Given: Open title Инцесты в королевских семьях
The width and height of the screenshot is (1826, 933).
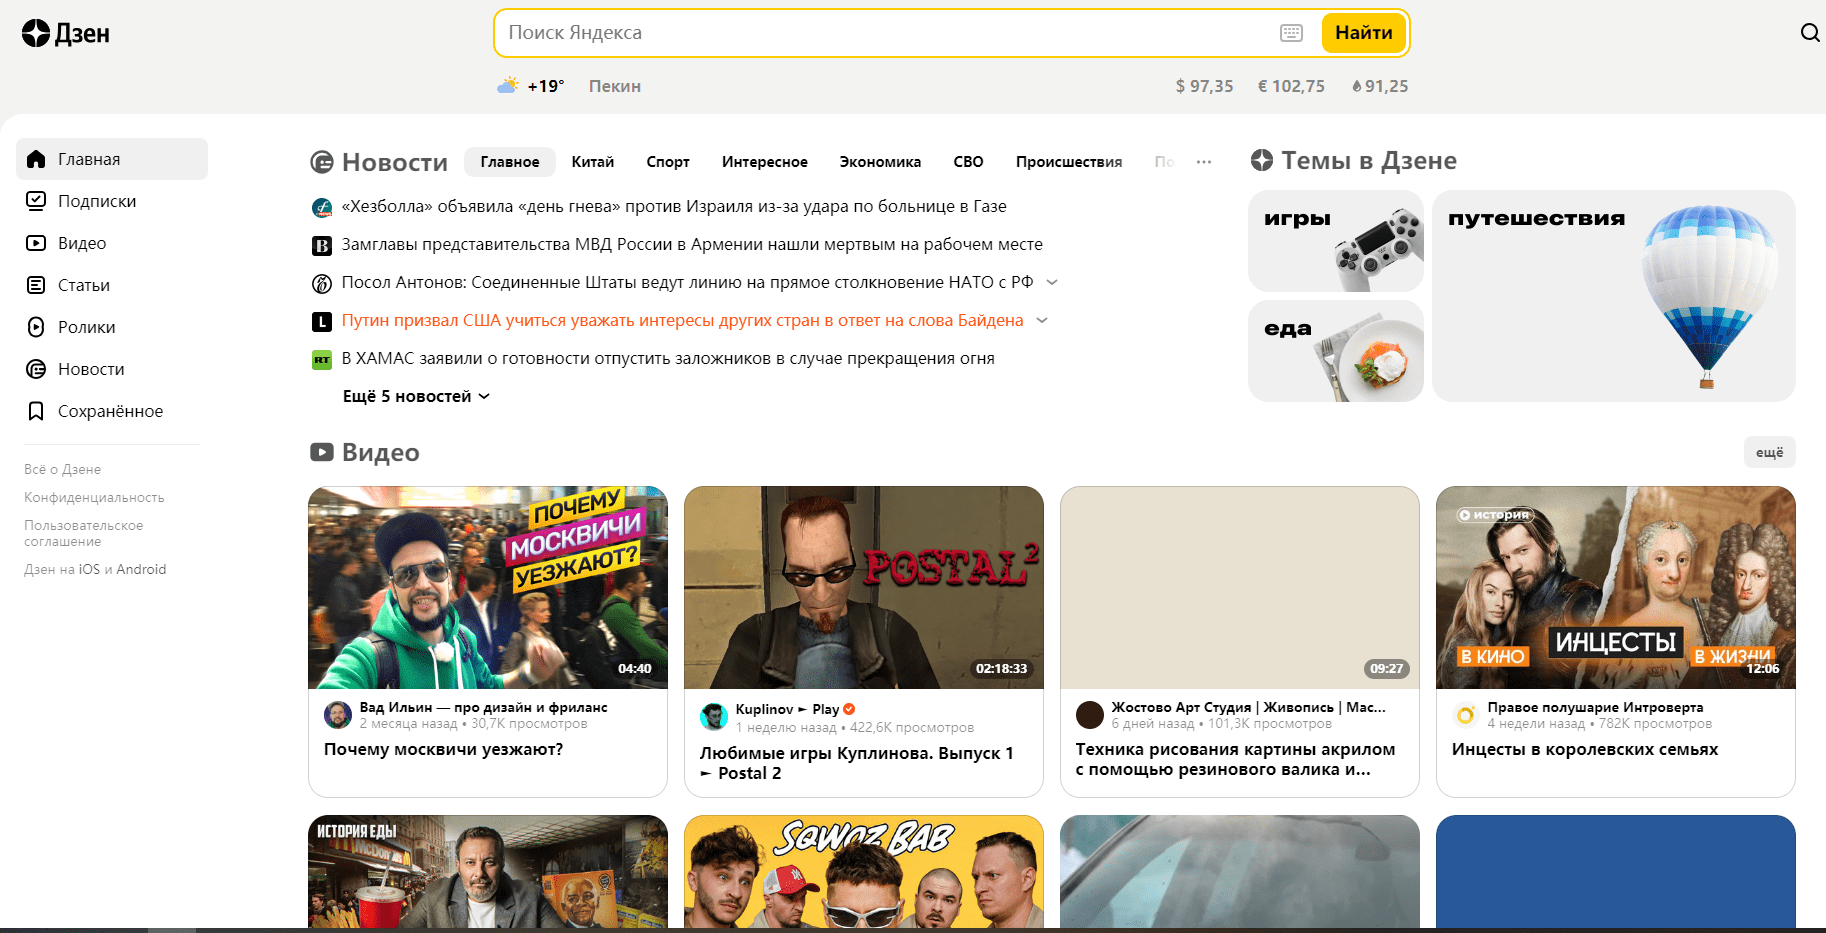Looking at the screenshot, I should click(x=1585, y=749).
